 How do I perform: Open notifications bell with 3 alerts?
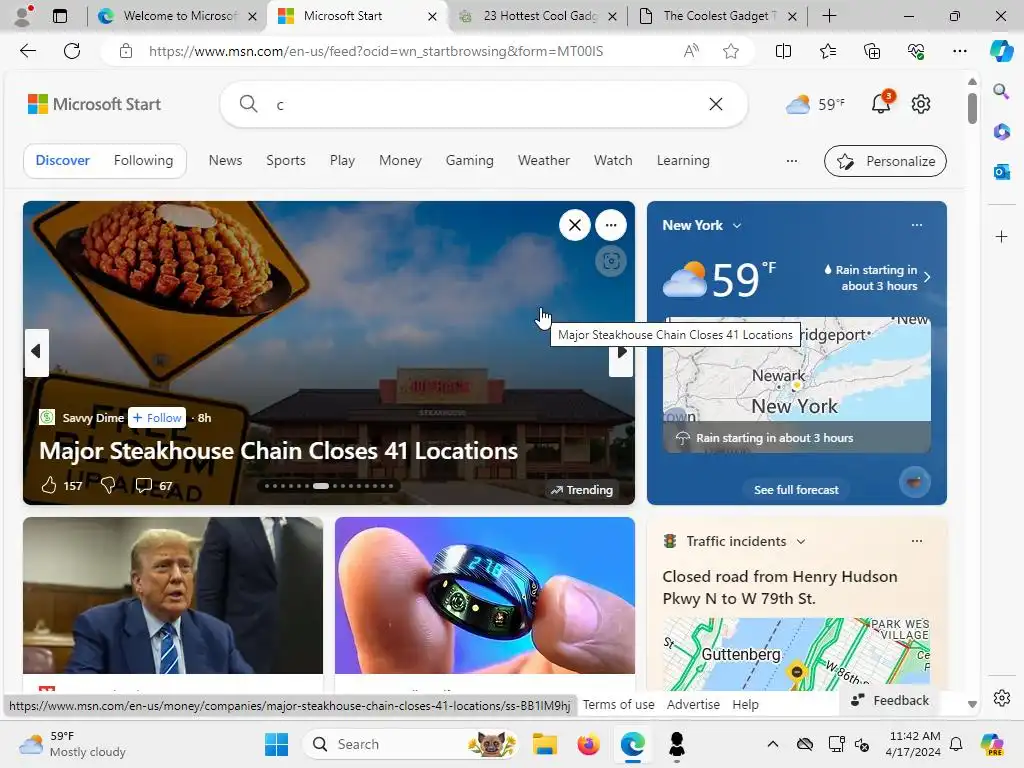[x=881, y=103]
